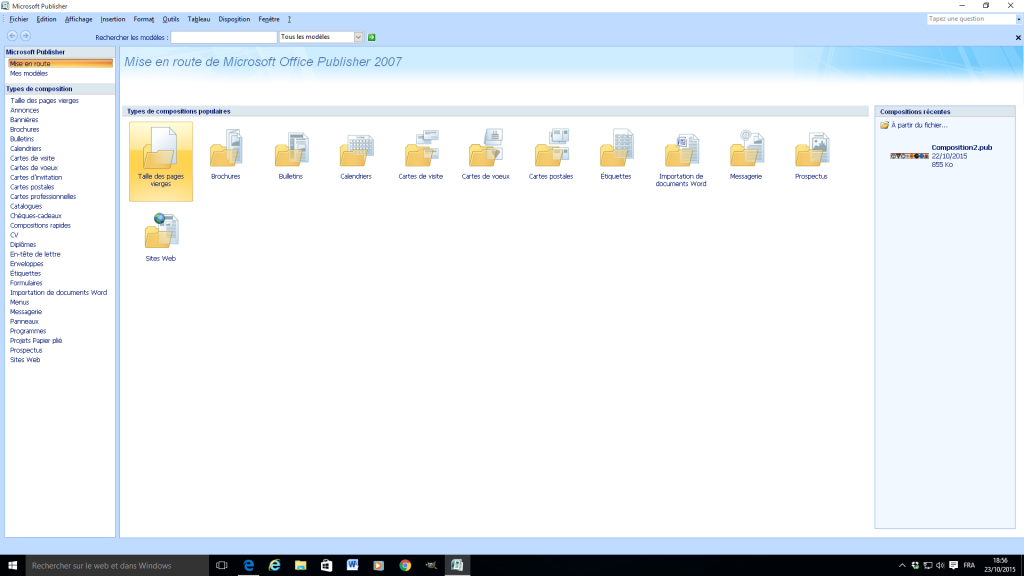Close the task pane with the X
The width and height of the screenshot is (1024, 576).
tap(1017, 38)
